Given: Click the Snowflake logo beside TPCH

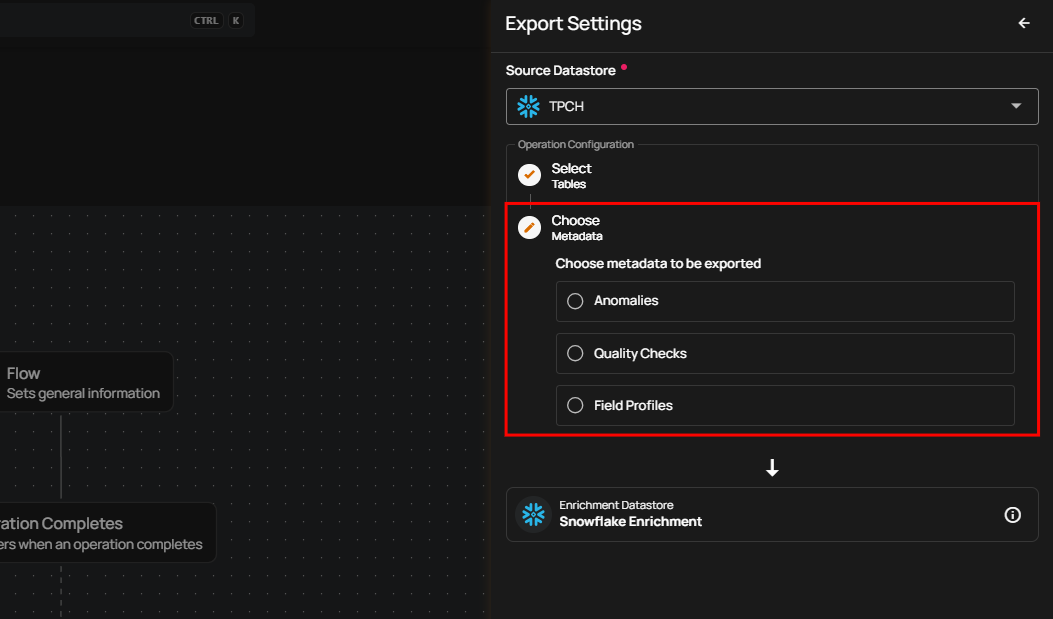Looking at the screenshot, I should [528, 106].
